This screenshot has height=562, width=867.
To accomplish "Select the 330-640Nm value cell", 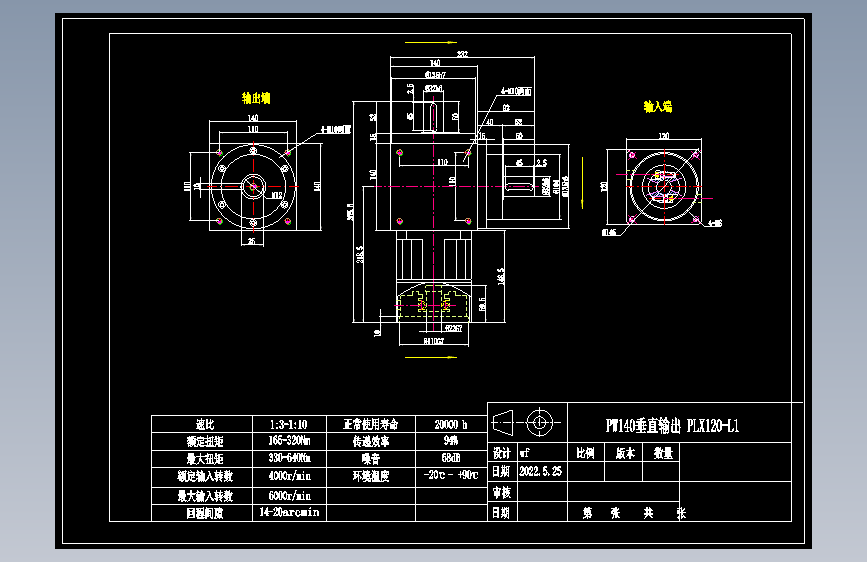I will pyautogui.click(x=289, y=458).
